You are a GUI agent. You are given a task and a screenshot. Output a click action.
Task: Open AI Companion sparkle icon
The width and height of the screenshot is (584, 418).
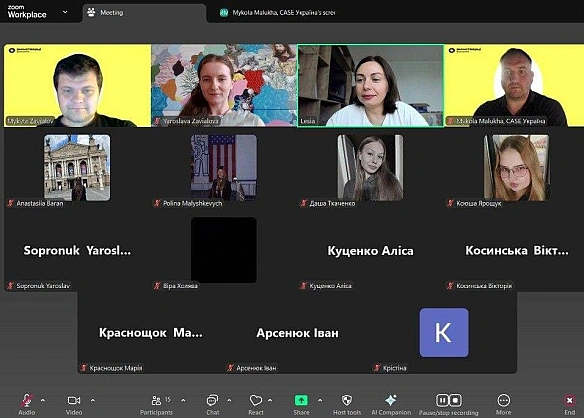[391, 400]
